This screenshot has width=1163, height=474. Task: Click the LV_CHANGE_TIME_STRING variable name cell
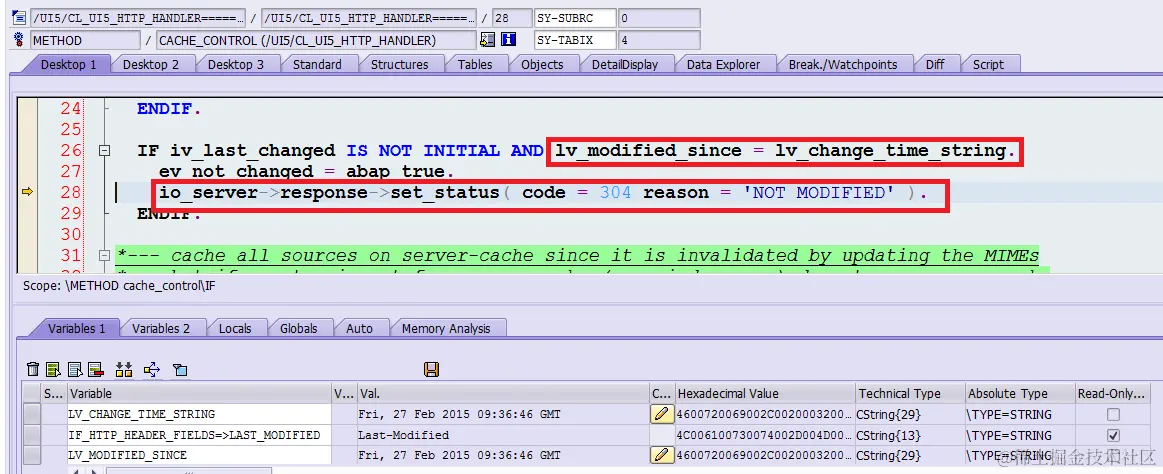199,414
